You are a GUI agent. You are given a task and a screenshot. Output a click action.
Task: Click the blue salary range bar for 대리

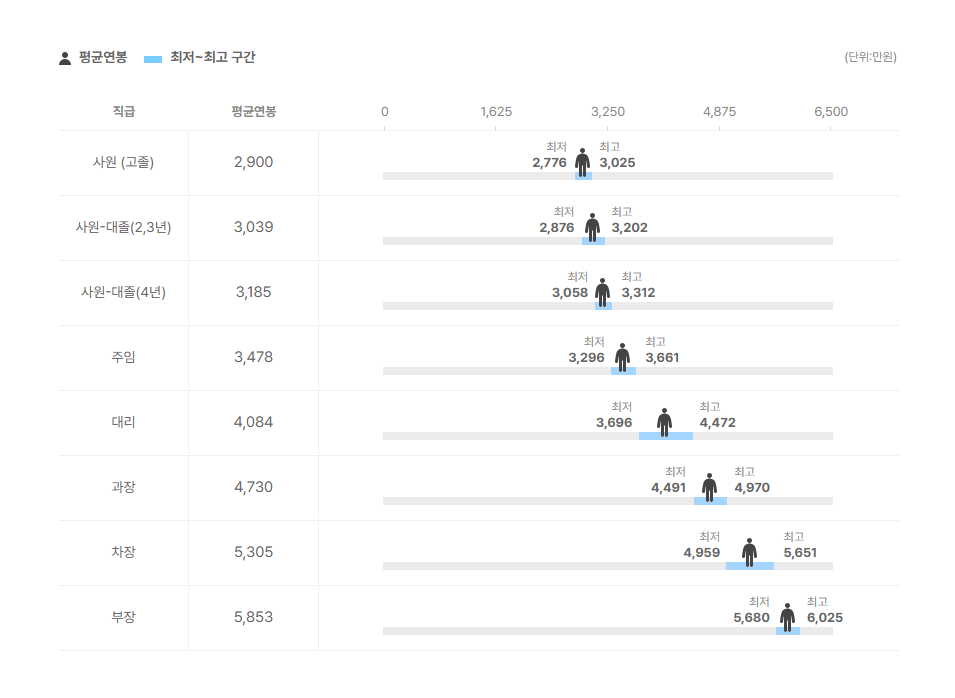[666, 436]
